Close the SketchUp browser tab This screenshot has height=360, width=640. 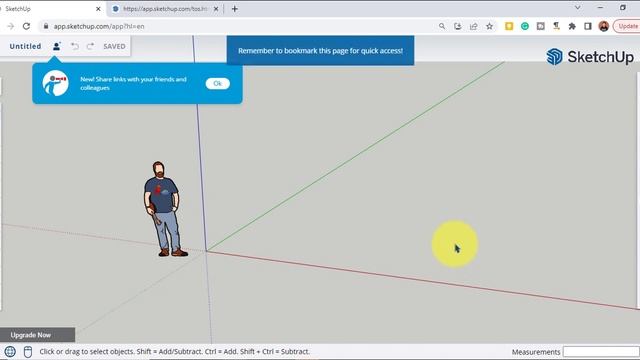(x=98, y=9)
